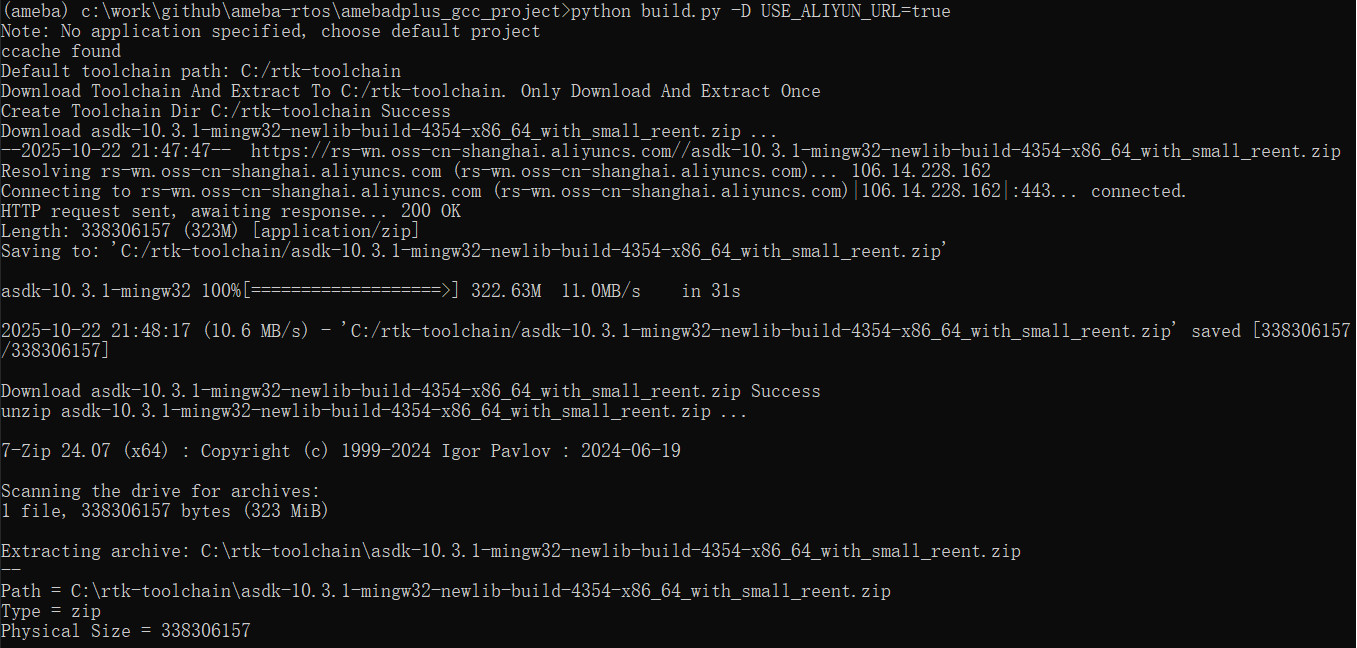Click the "(ameba)" environment prefix in prompt
Screen dimensions: 1357x648
[x=37, y=11]
